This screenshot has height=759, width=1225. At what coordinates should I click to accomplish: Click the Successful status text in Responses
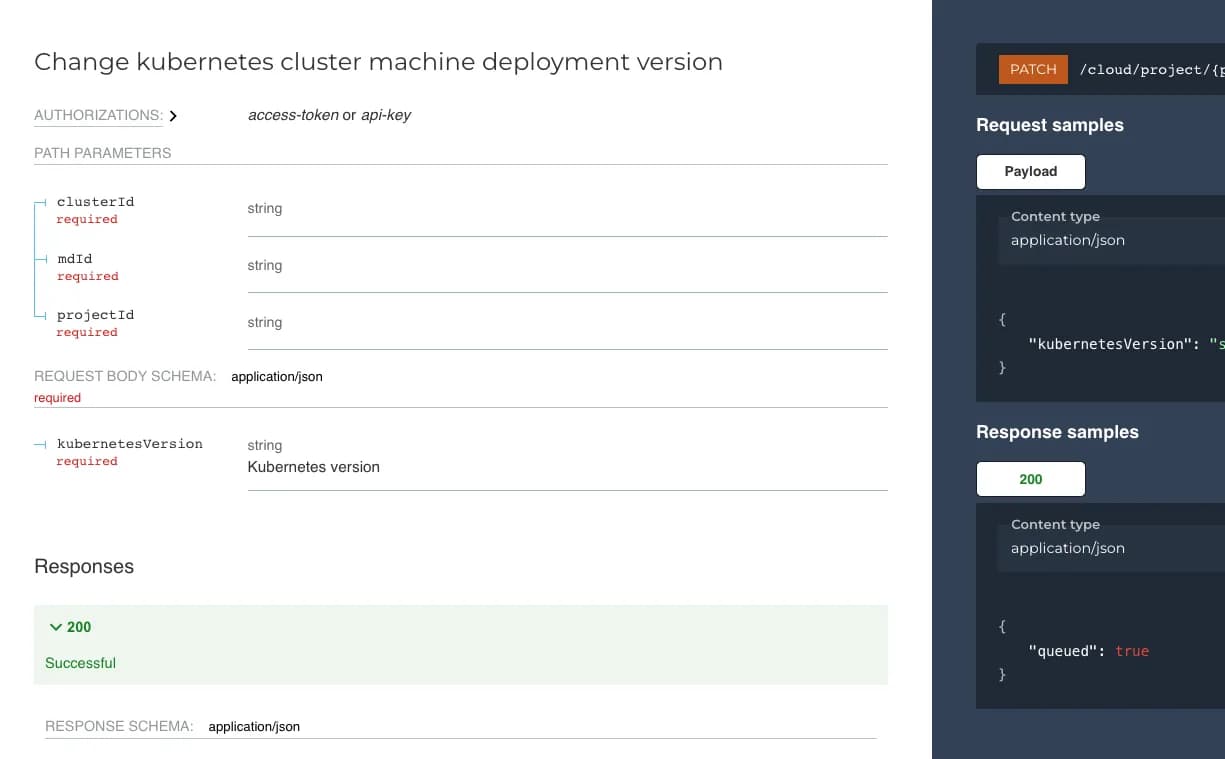click(x=80, y=663)
